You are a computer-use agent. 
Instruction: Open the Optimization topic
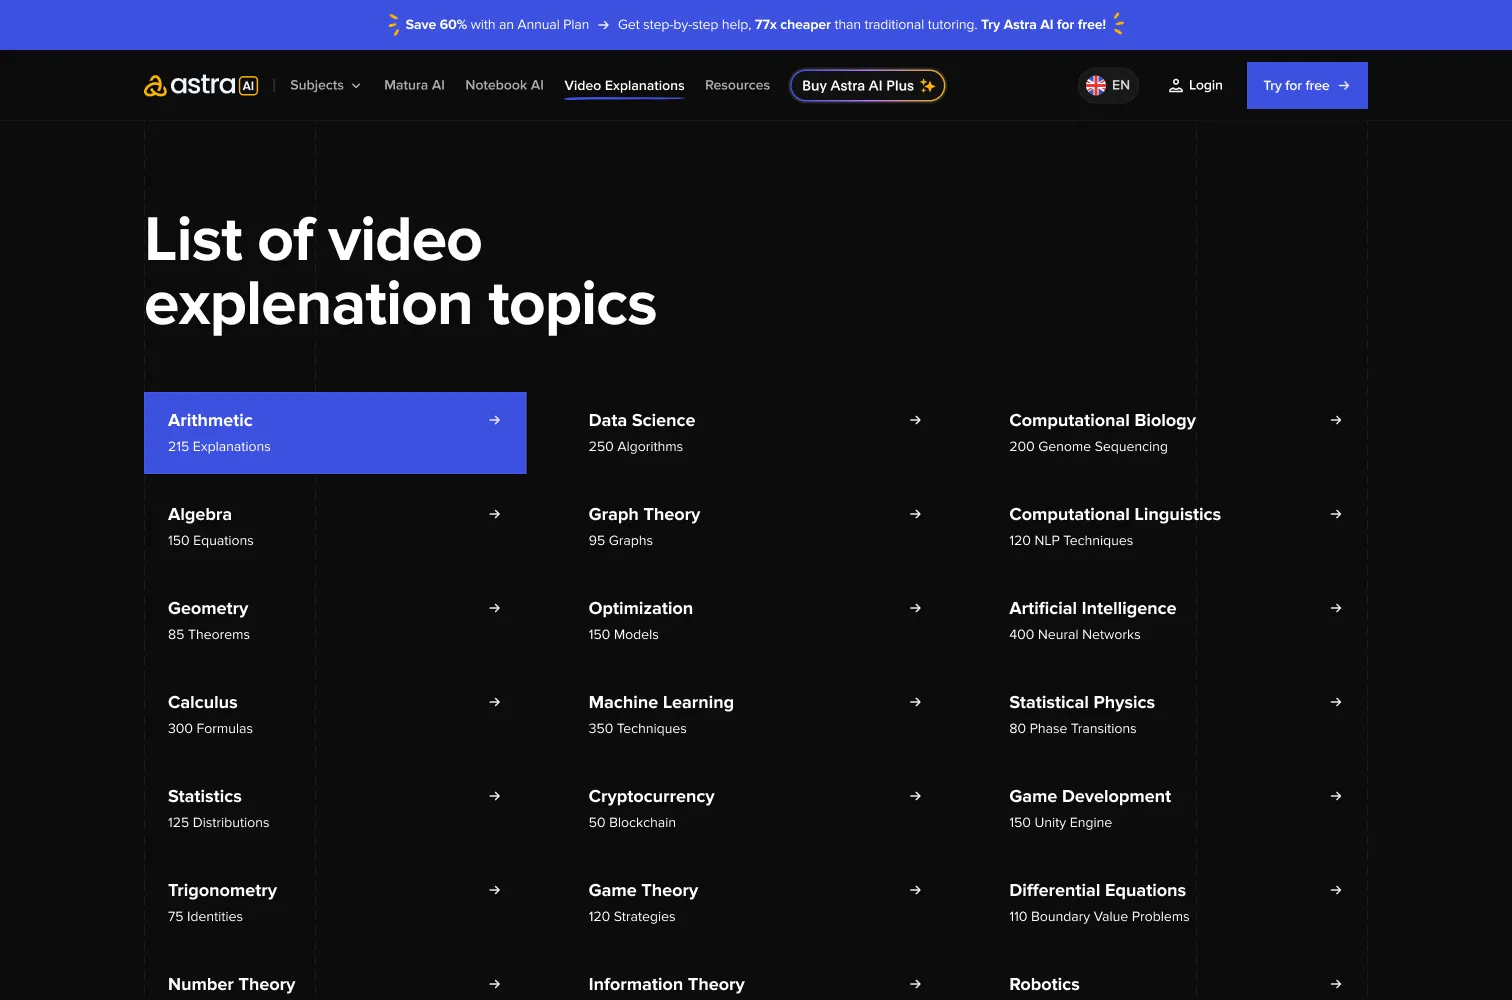point(756,621)
